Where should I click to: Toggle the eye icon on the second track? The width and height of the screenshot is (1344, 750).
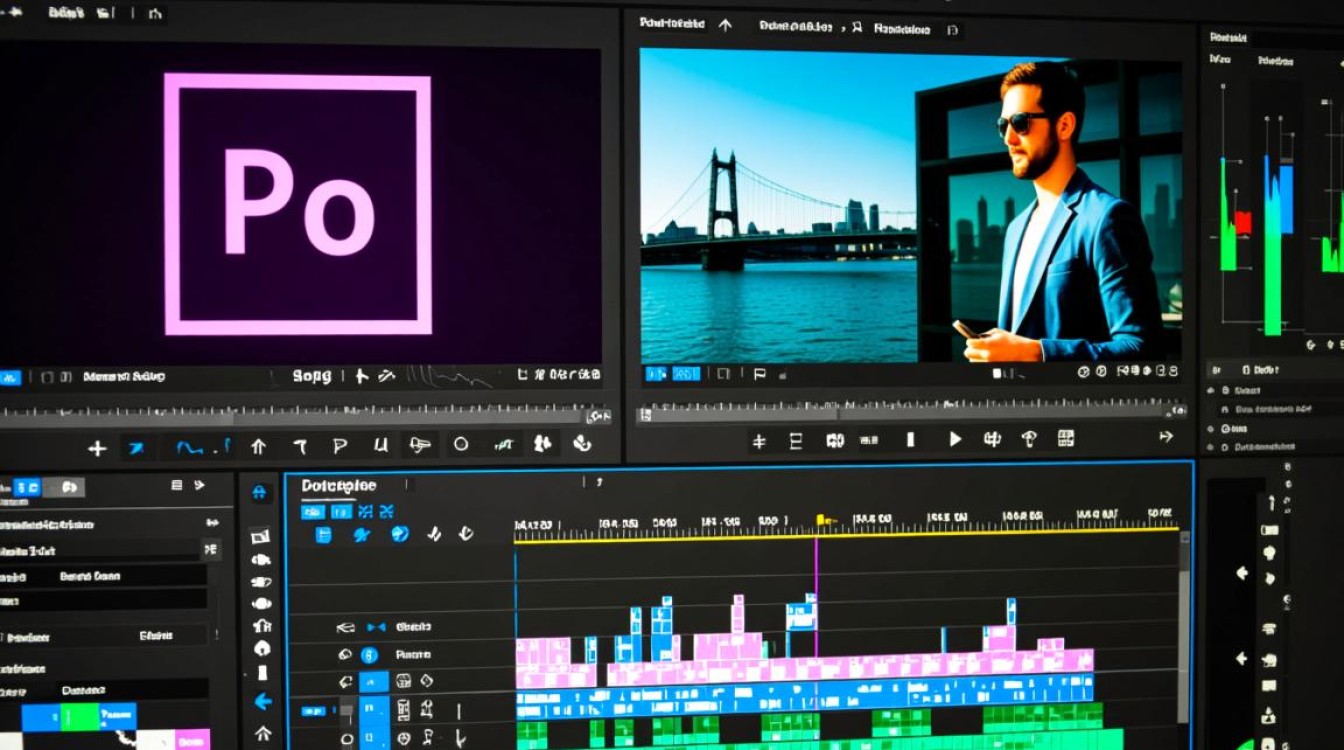345,655
